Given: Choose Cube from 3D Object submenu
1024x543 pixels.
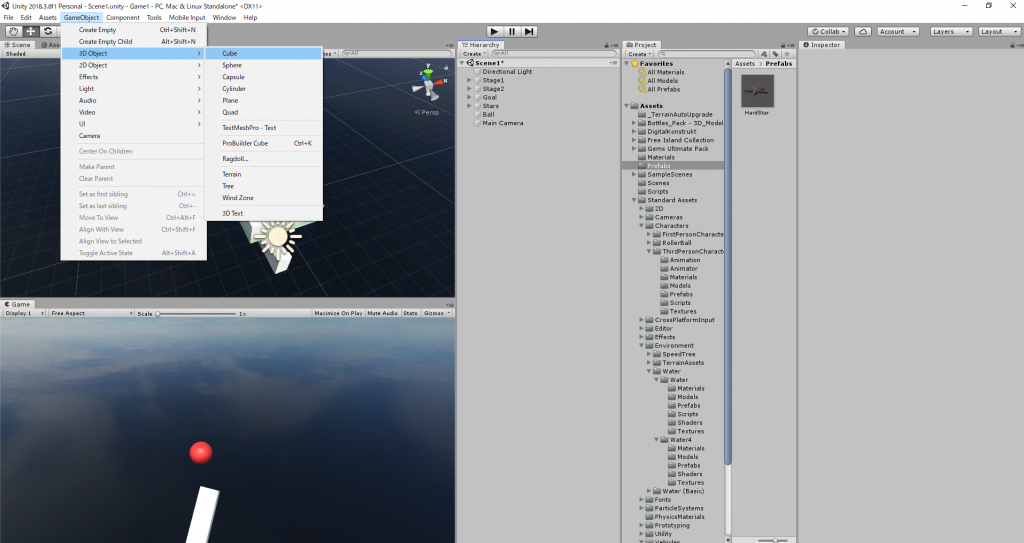Looking at the screenshot, I should point(263,54).
